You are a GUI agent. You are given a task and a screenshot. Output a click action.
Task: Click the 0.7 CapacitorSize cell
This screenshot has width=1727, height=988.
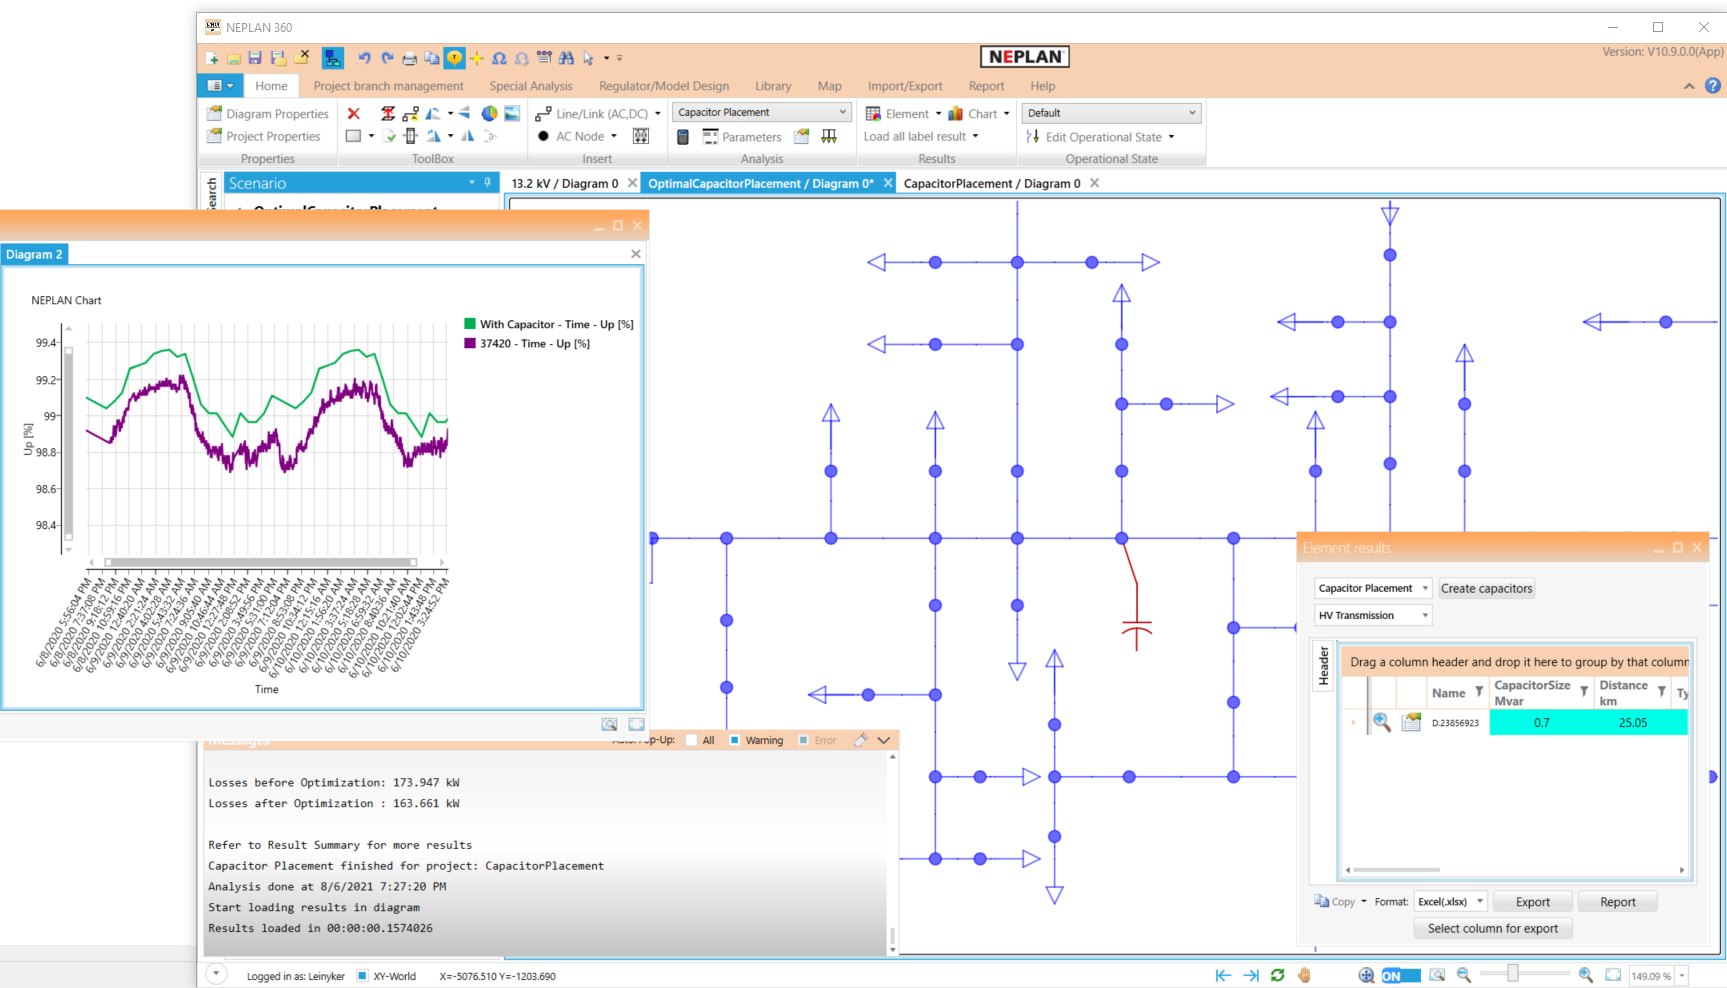(1541, 722)
